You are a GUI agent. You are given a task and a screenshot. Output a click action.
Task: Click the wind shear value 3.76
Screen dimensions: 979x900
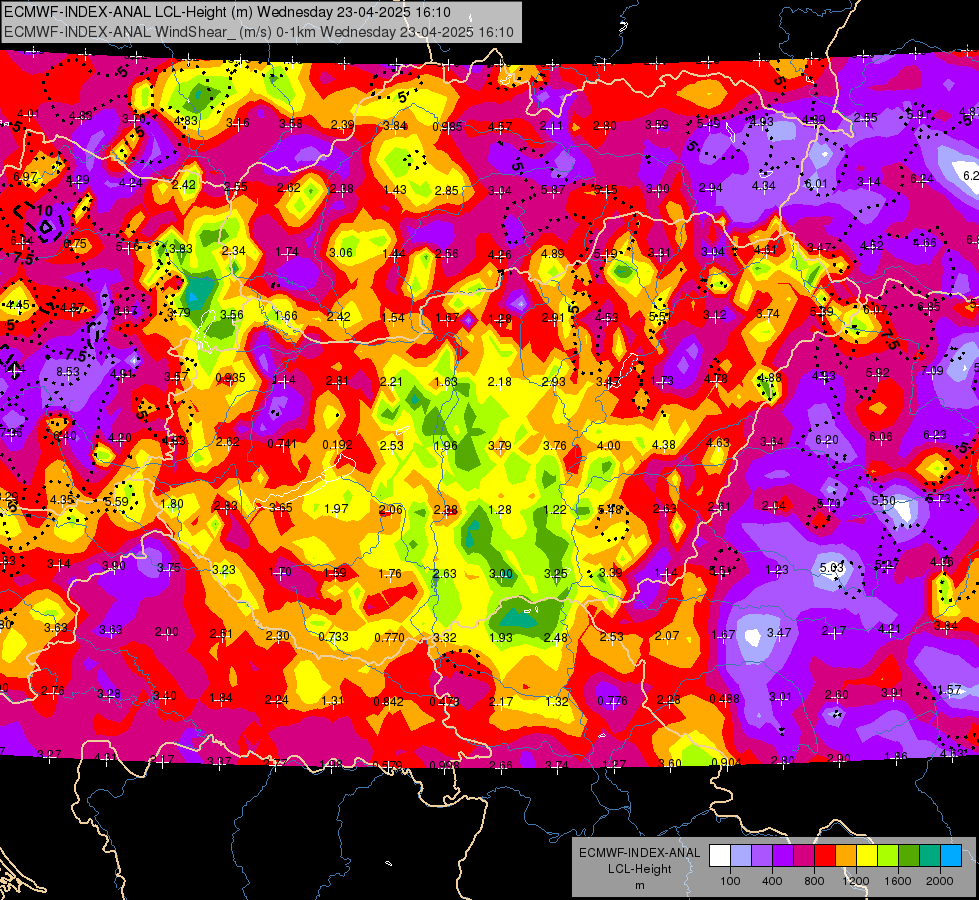[x=554, y=445]
